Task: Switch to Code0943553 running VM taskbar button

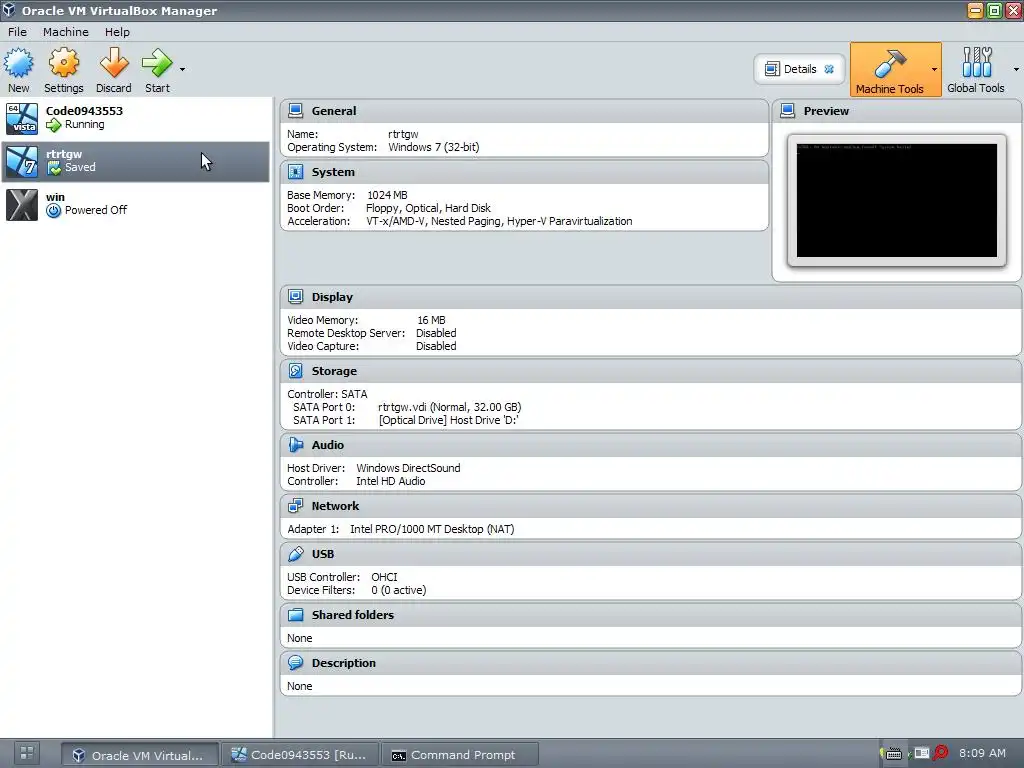Action: [300, 755]
